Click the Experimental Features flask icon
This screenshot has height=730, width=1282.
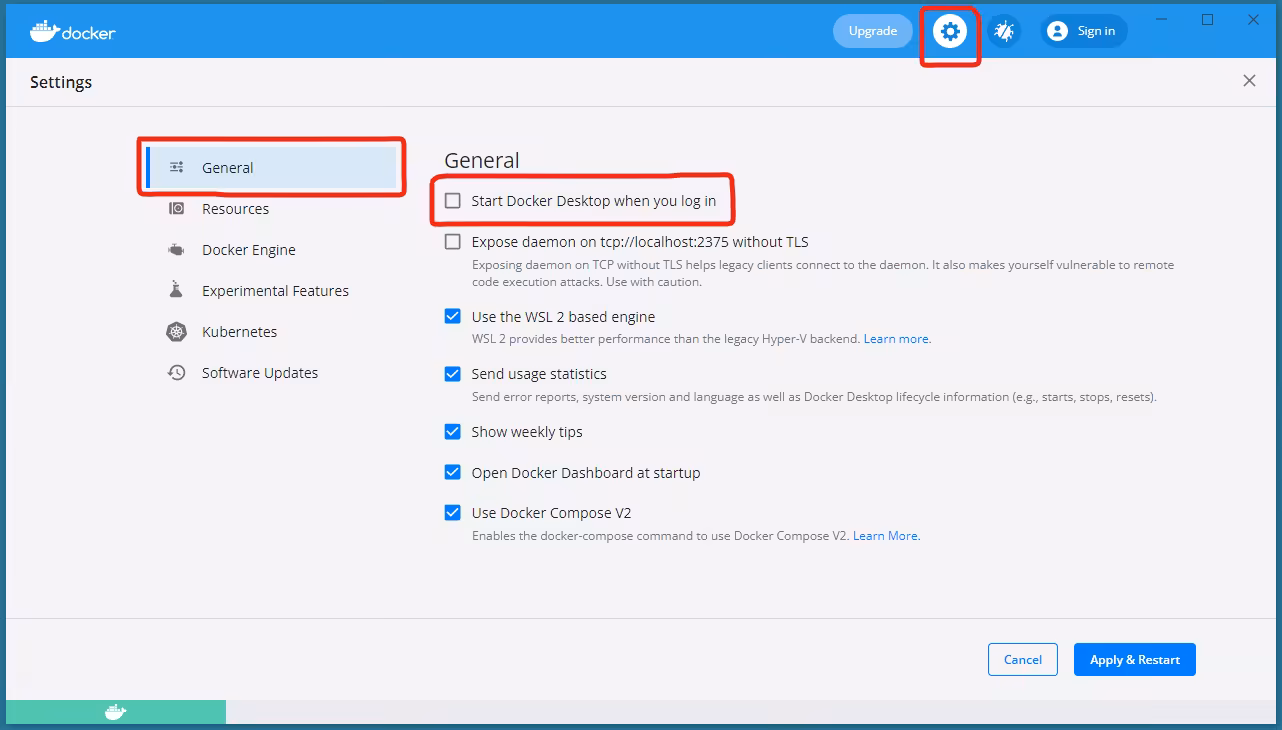click(177, 291)
